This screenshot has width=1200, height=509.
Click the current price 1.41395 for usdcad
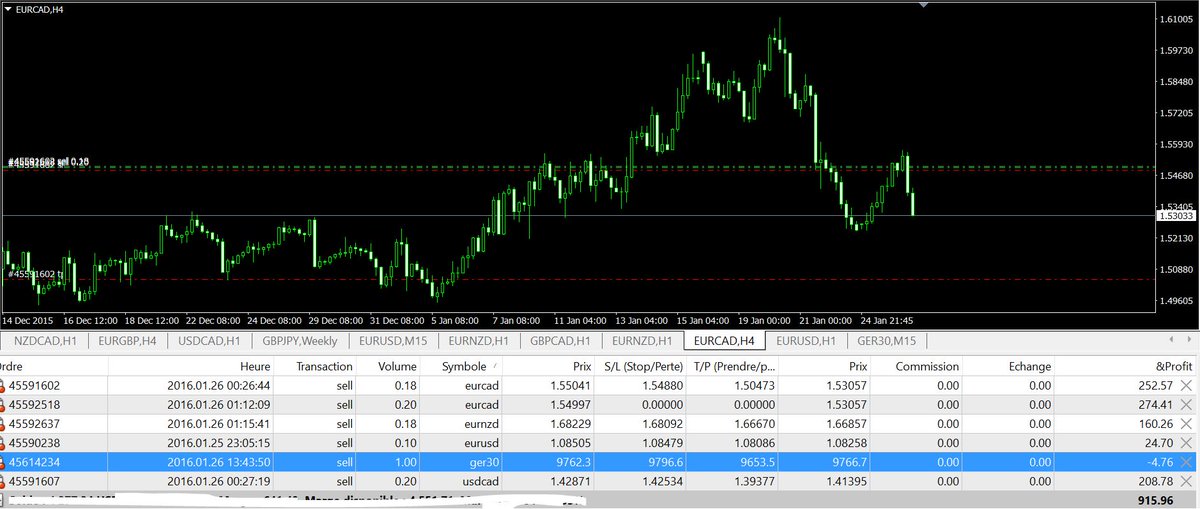click(x=845, y=480)
